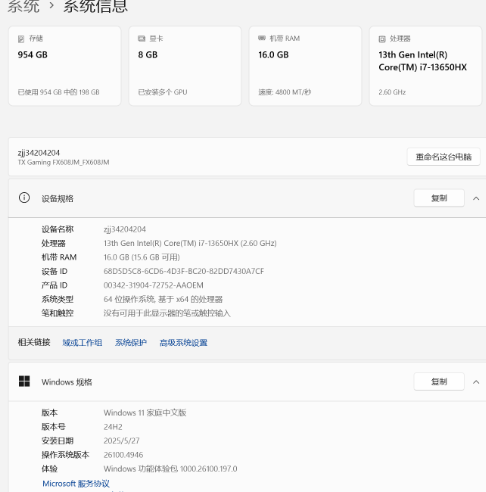Click the 重命名这台电脑 button

pos(444,157)
